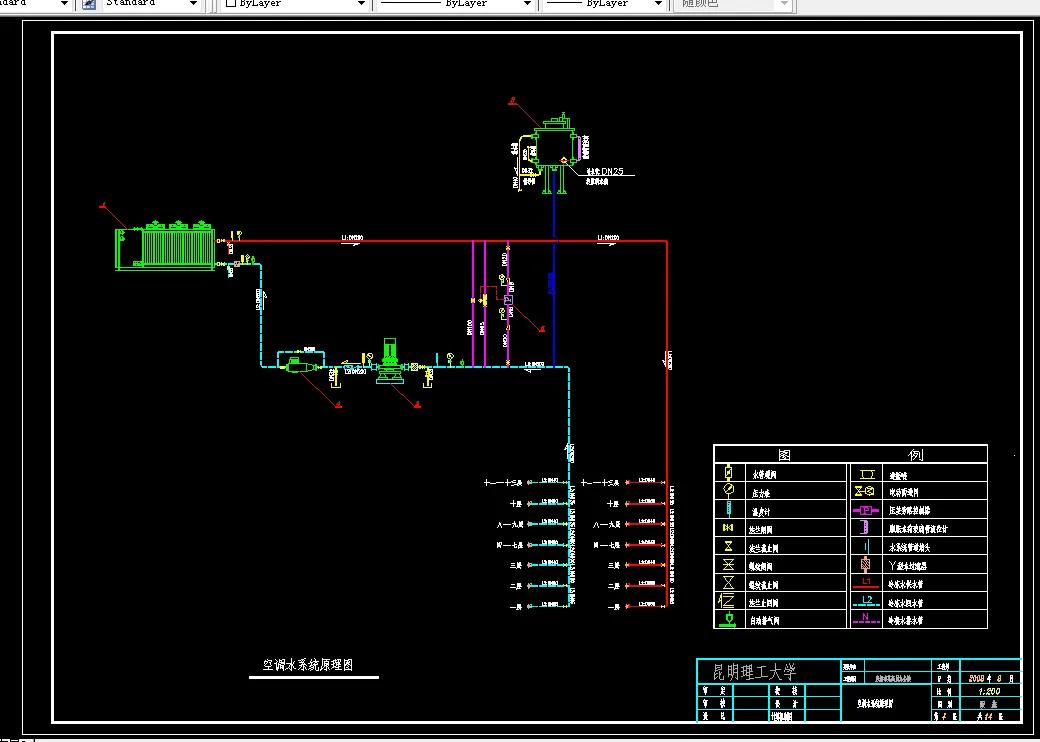Click the greyed-out 随颜色 plot style dropdown

[x=732, y=3]
